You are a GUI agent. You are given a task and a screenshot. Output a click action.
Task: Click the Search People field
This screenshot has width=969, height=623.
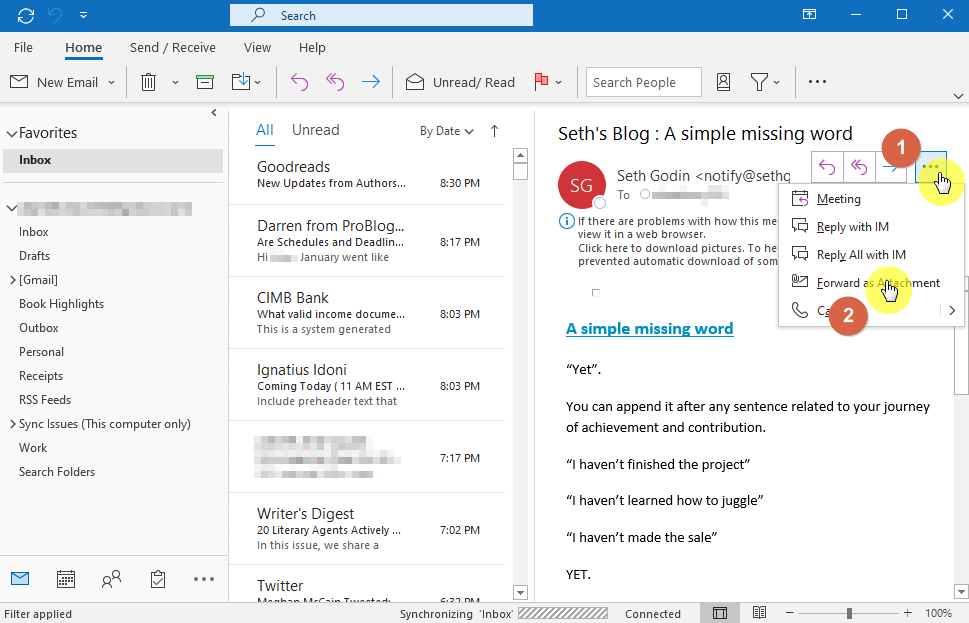coord(643,82)
